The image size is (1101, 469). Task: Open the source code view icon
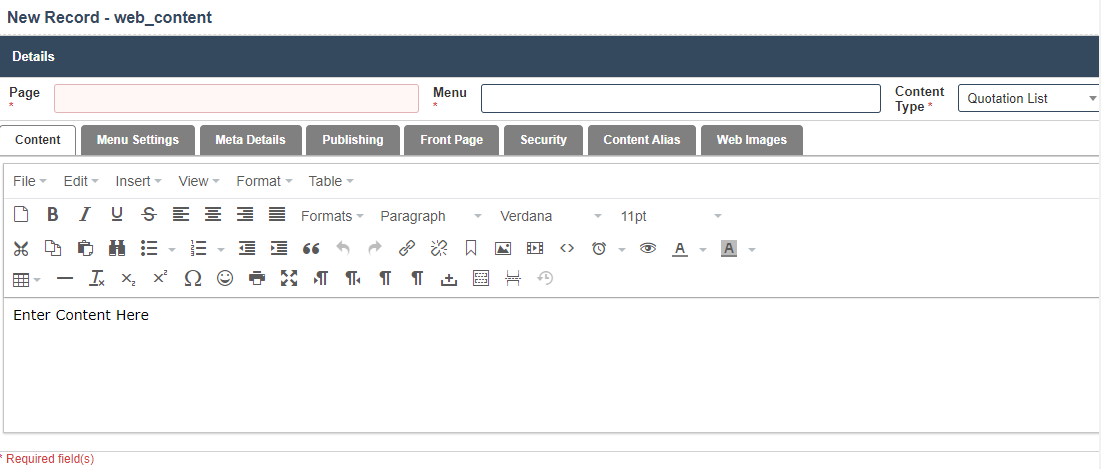(567, 248)
